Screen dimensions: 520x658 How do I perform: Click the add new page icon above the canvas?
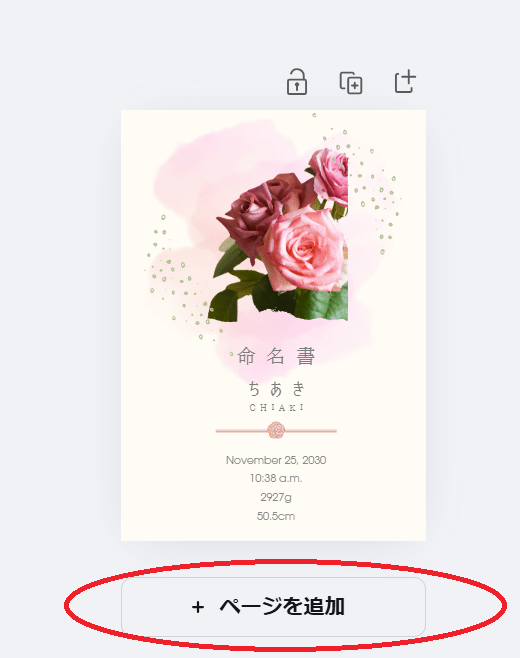pos(405,81)
